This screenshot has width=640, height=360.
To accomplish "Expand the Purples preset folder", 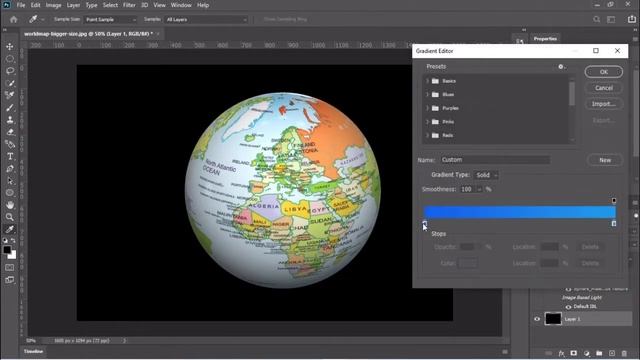I will pos(427,108).
